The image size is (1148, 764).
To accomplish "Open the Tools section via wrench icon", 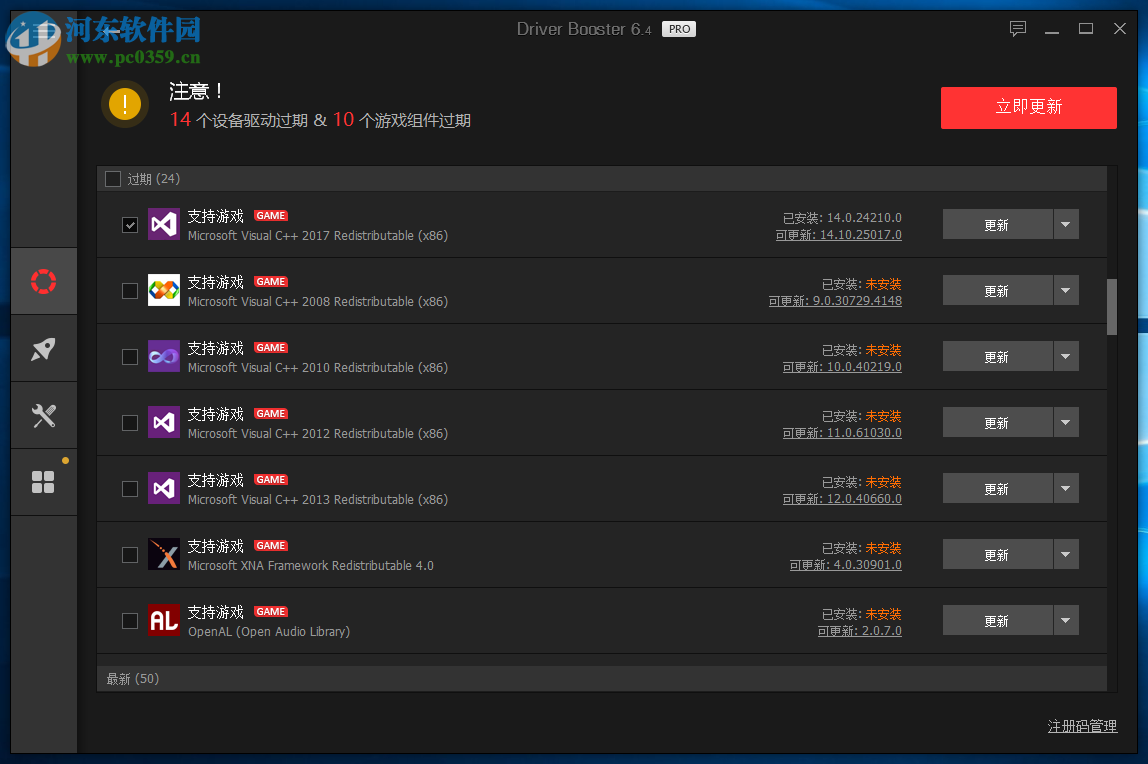I will [43, 415].
